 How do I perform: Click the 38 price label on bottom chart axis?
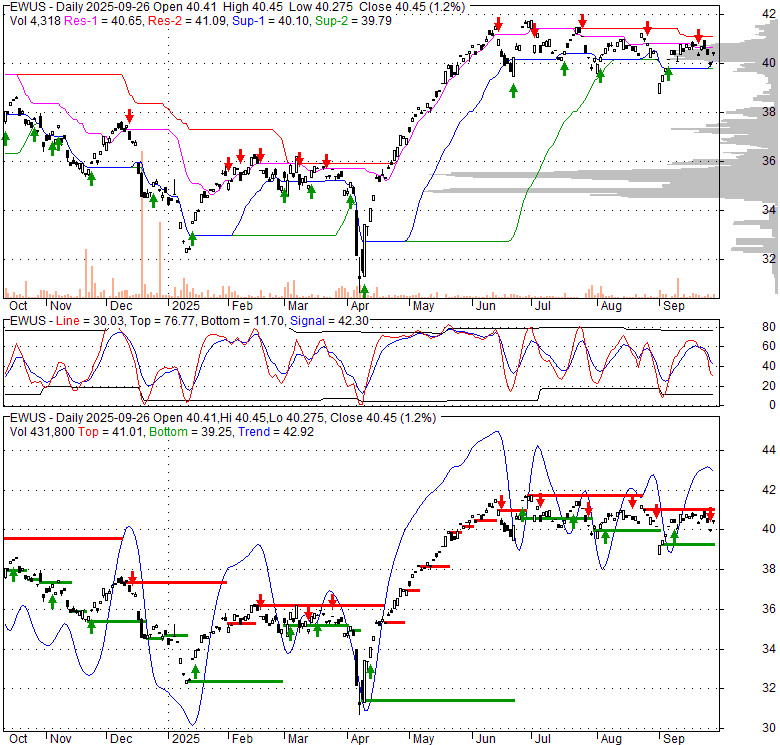[769, 568]
